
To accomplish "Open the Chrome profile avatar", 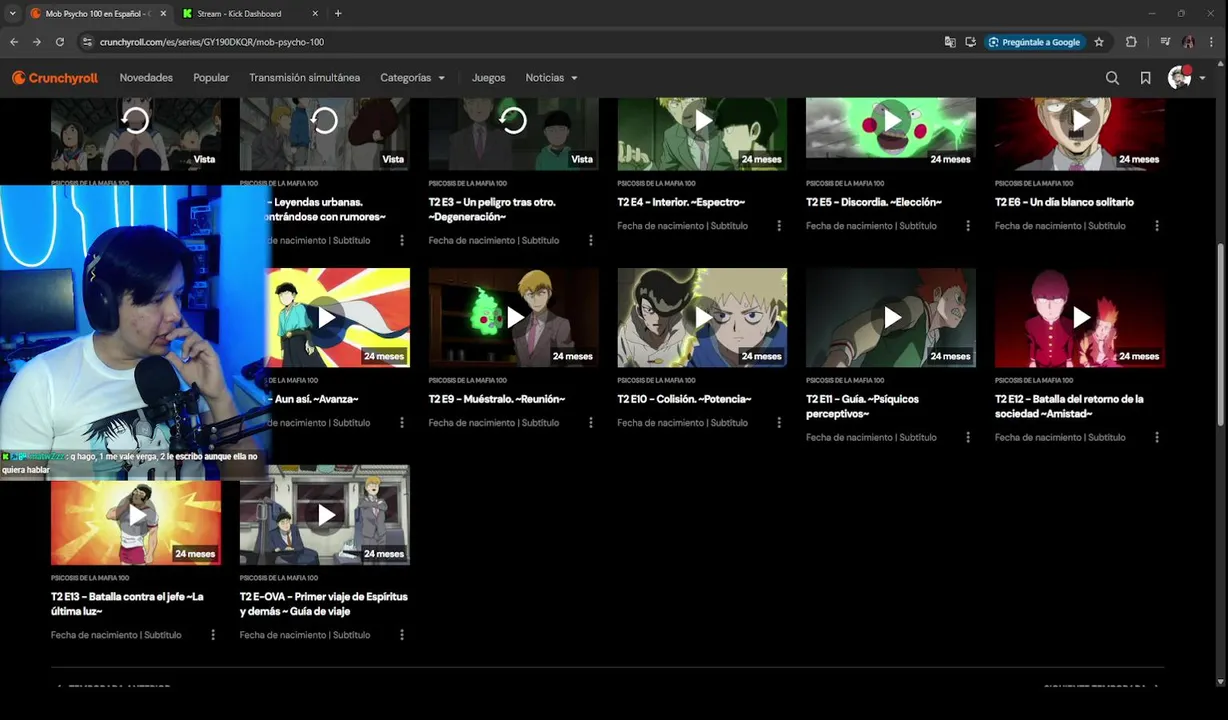I will pyautogui.click(x=1188, y=42).
